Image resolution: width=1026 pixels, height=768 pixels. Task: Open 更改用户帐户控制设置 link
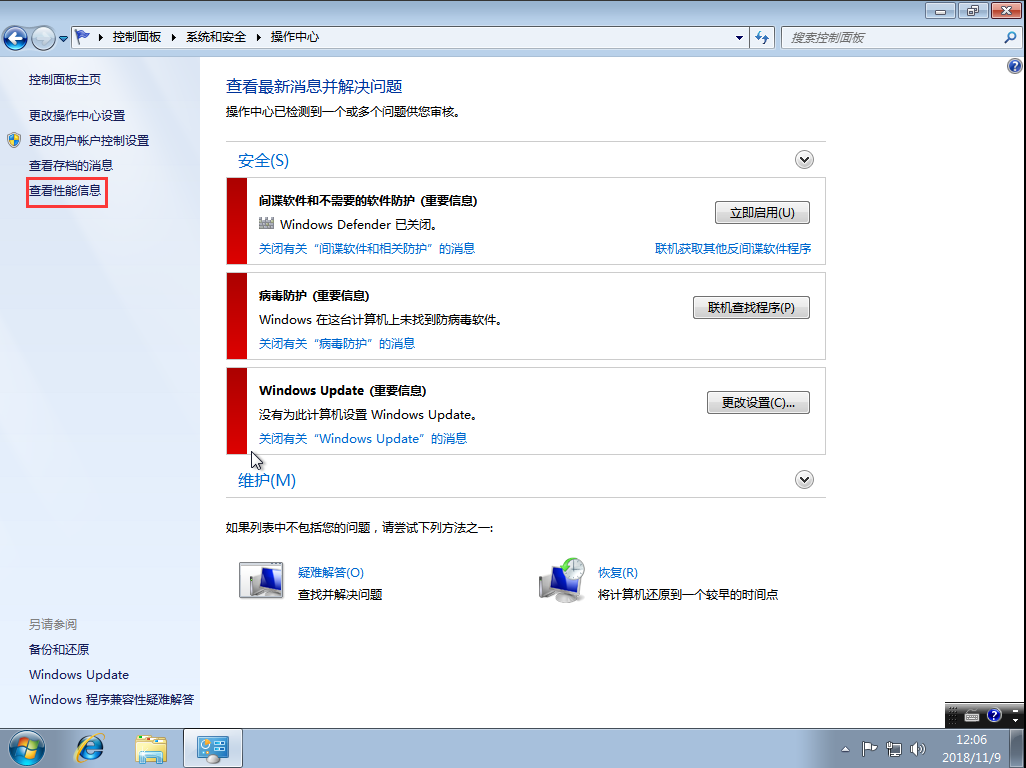pos(89,141)
